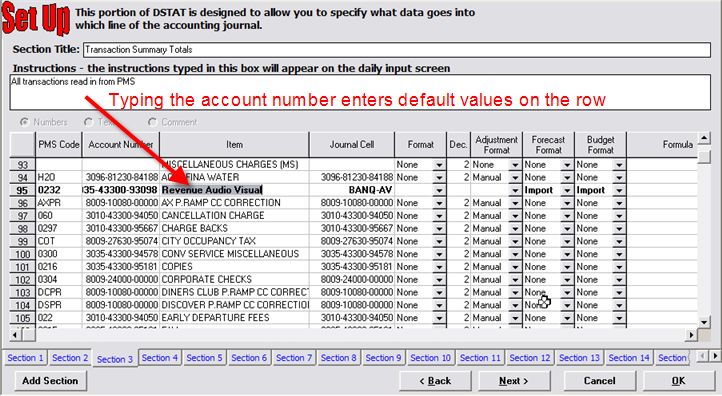Open Adjustment Format dropdown for CITY OCCUPANCY TAX
722x396 pixels.
[515, 241]
